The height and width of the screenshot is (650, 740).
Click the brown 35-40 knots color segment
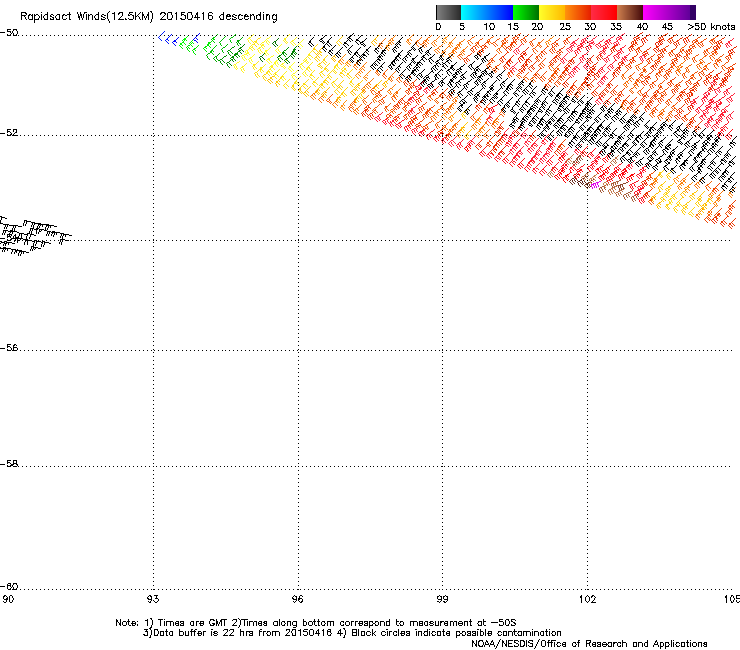630,12
